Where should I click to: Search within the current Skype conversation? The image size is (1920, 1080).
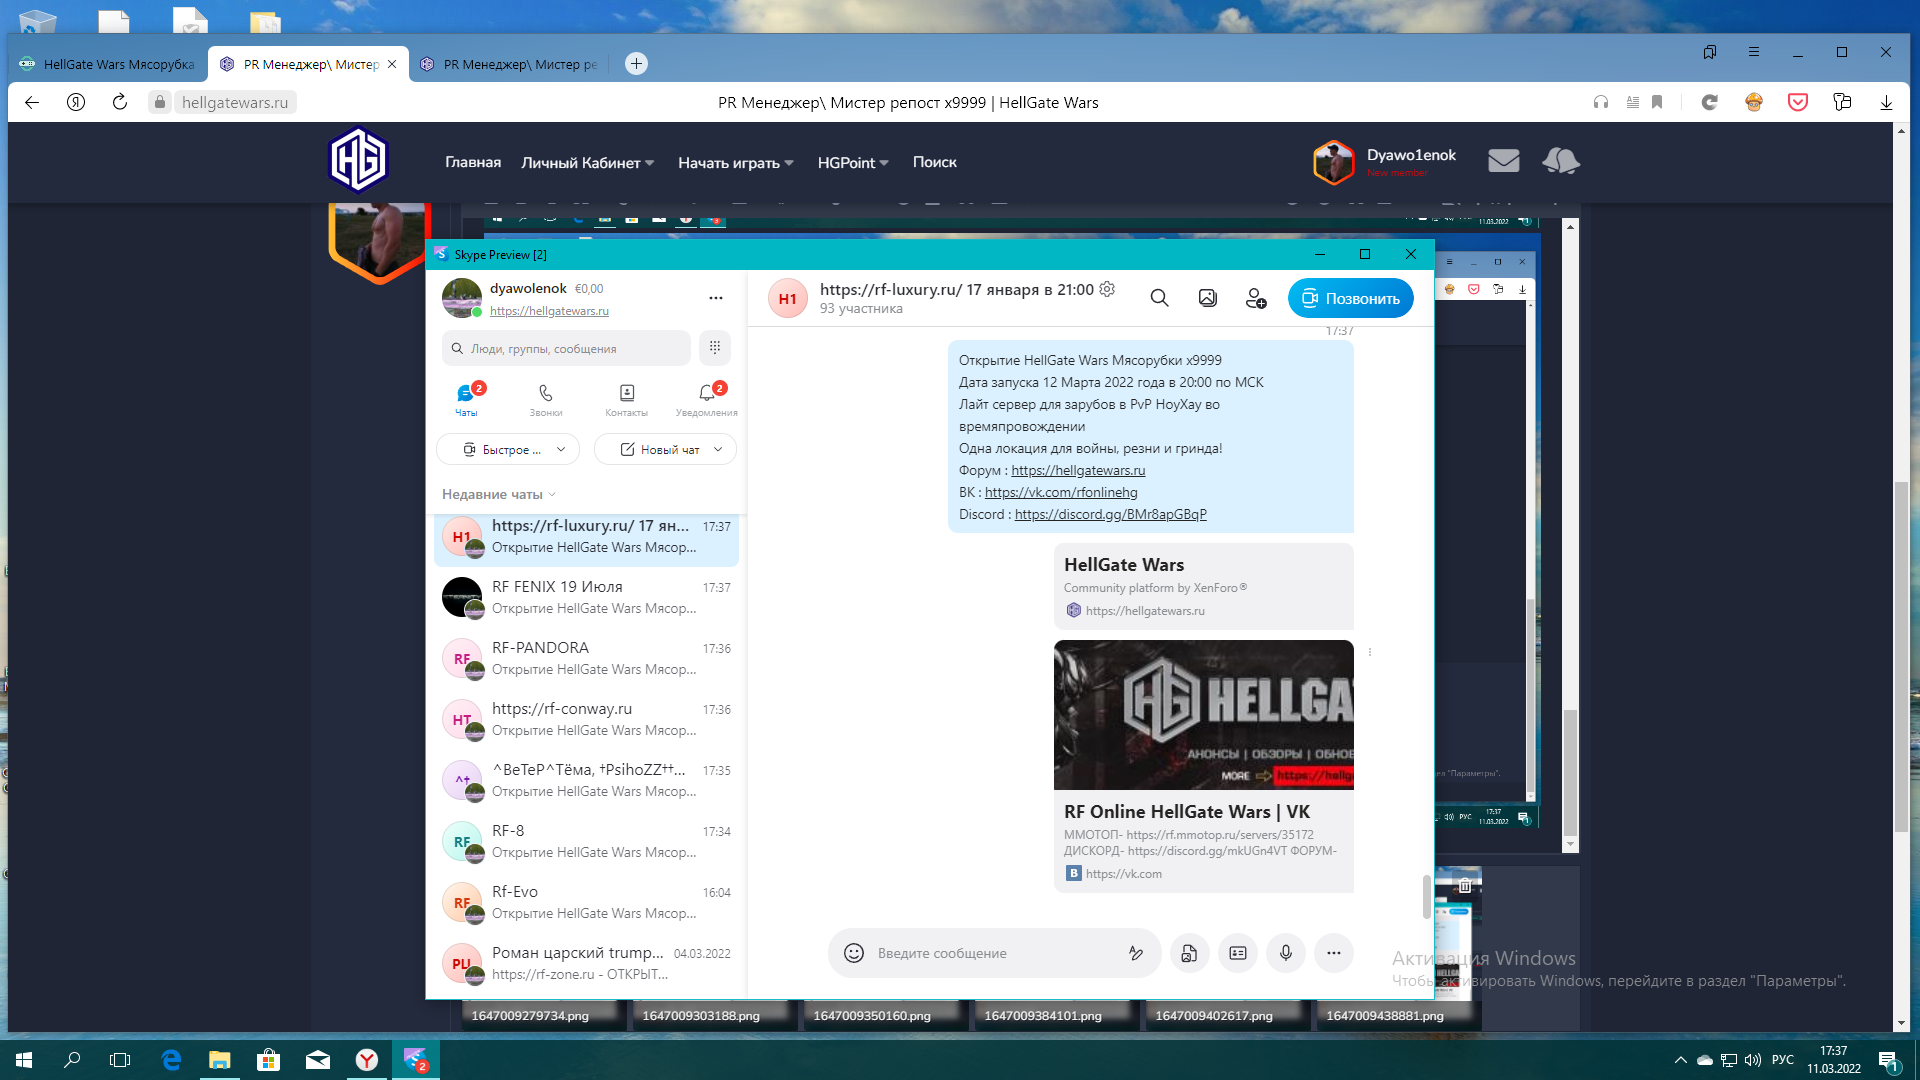(x=1159, y=298)
